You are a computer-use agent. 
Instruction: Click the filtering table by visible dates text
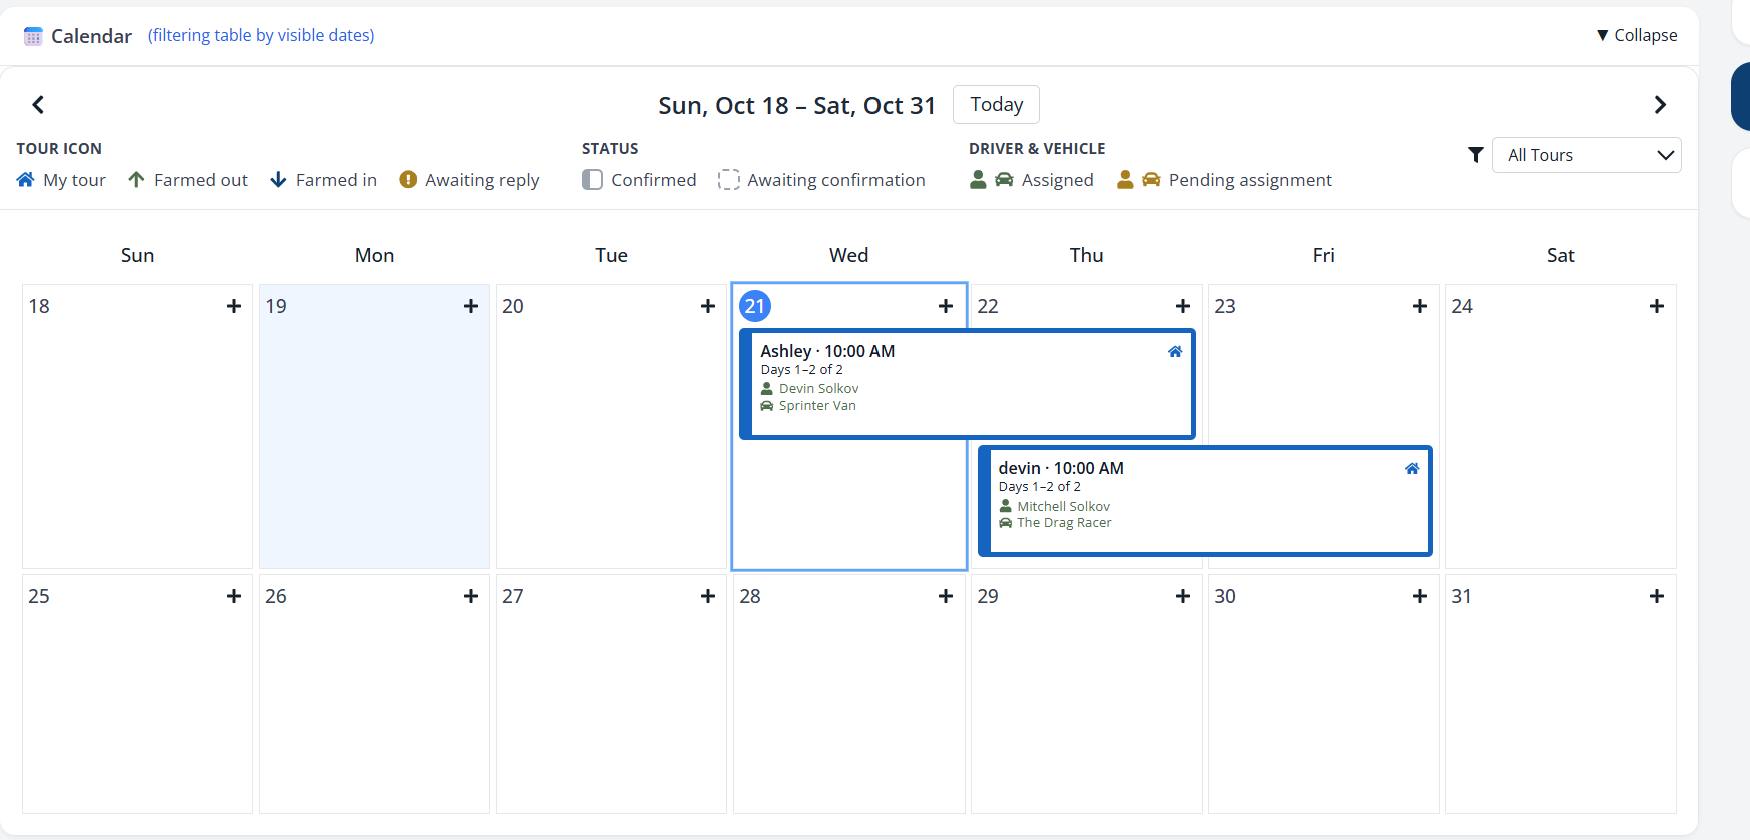(x=261, y=35)
